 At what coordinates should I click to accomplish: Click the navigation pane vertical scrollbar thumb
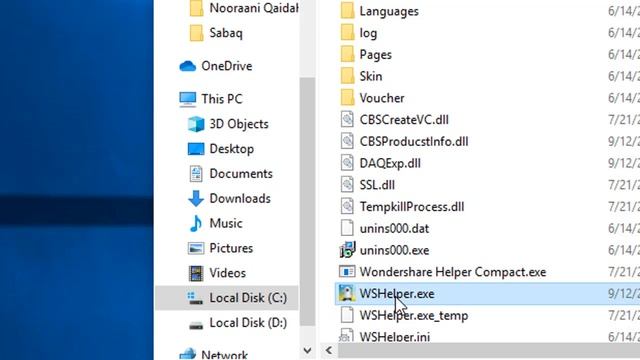coord(307,201)
